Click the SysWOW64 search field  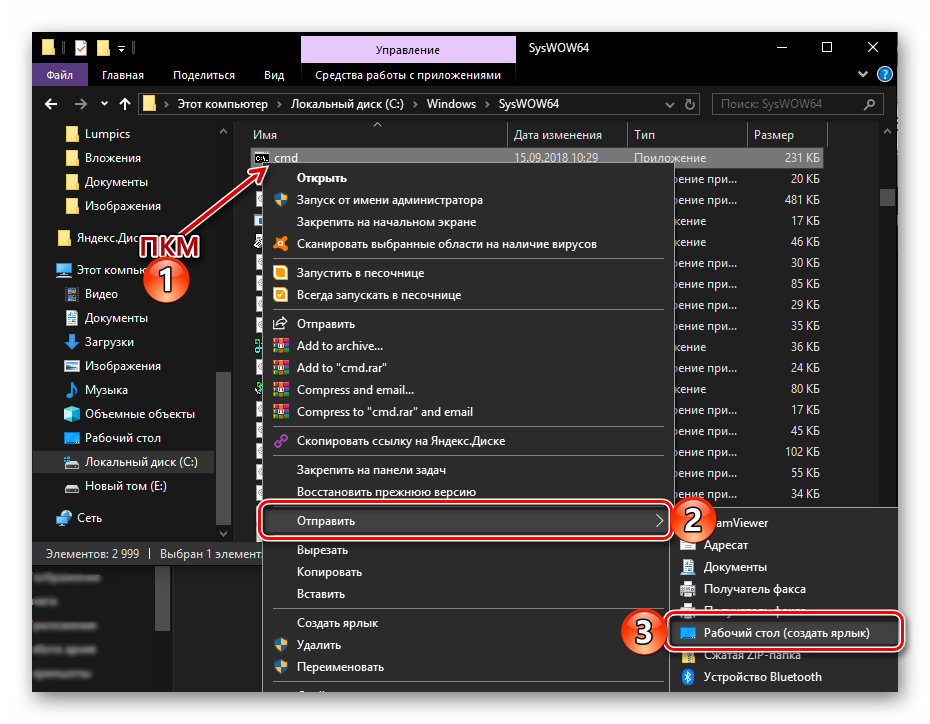[x=797, y=104]
